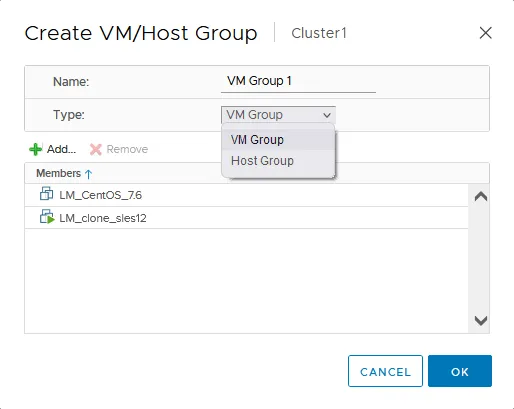
Task: Click the Add... label text
Action: point(61,149)
